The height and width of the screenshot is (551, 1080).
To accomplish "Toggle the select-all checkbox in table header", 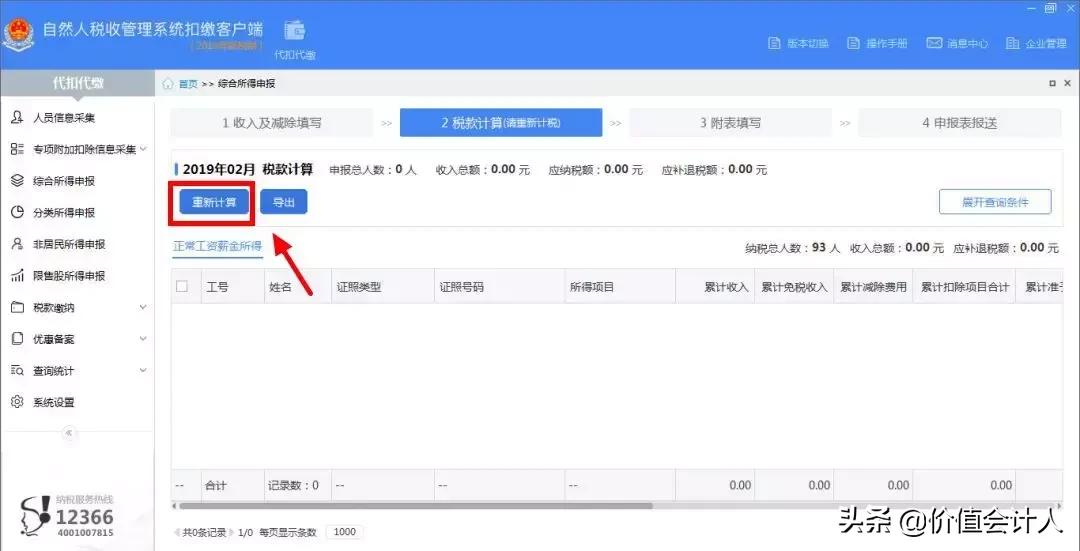I will click(x=182, y=287).
